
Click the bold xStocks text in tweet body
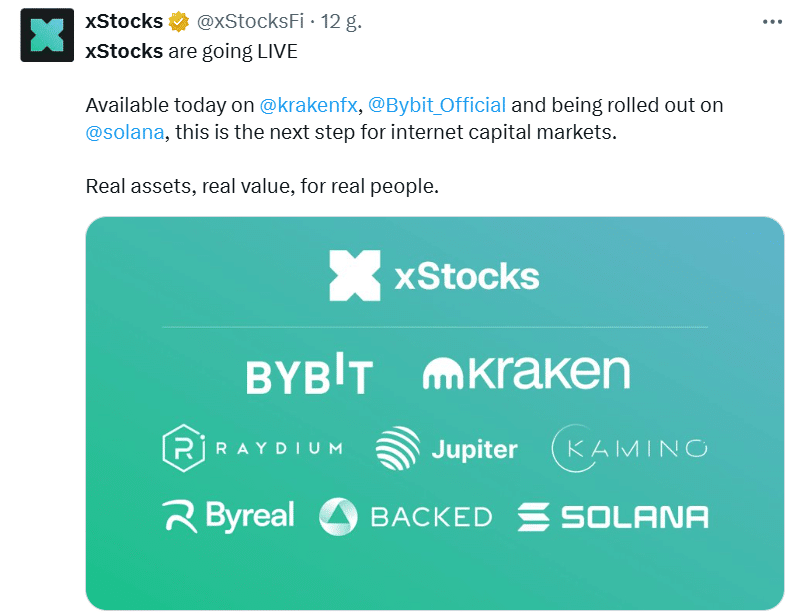(x=124, y=50)
